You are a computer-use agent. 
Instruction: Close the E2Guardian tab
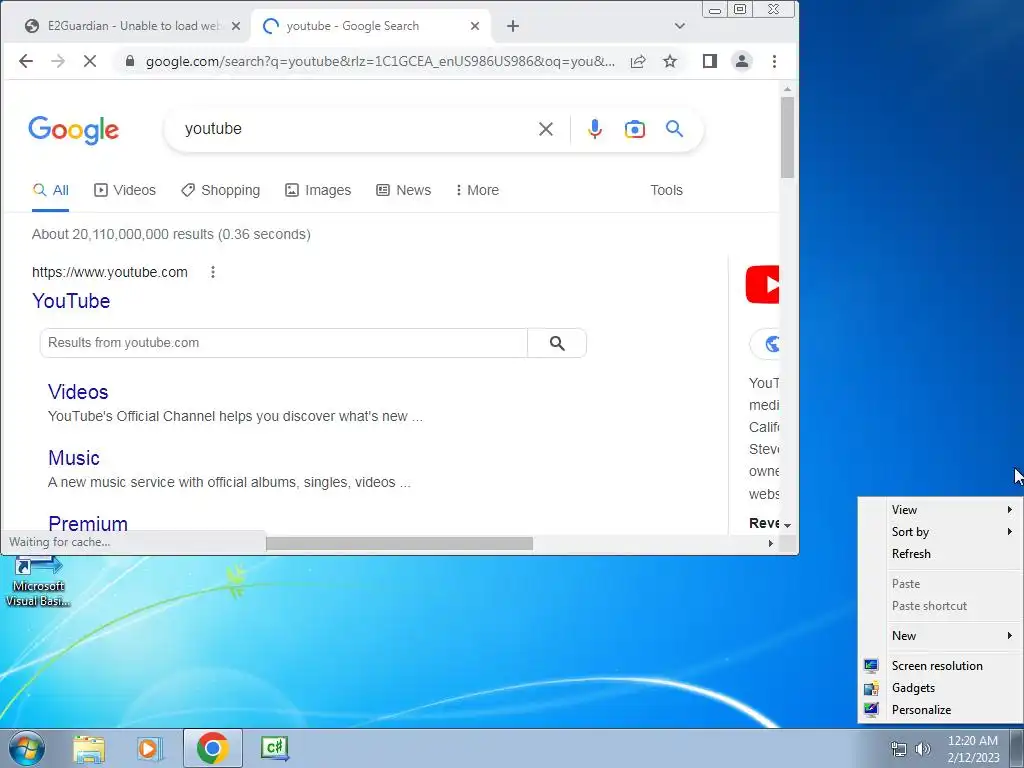[x=236, y=26]
